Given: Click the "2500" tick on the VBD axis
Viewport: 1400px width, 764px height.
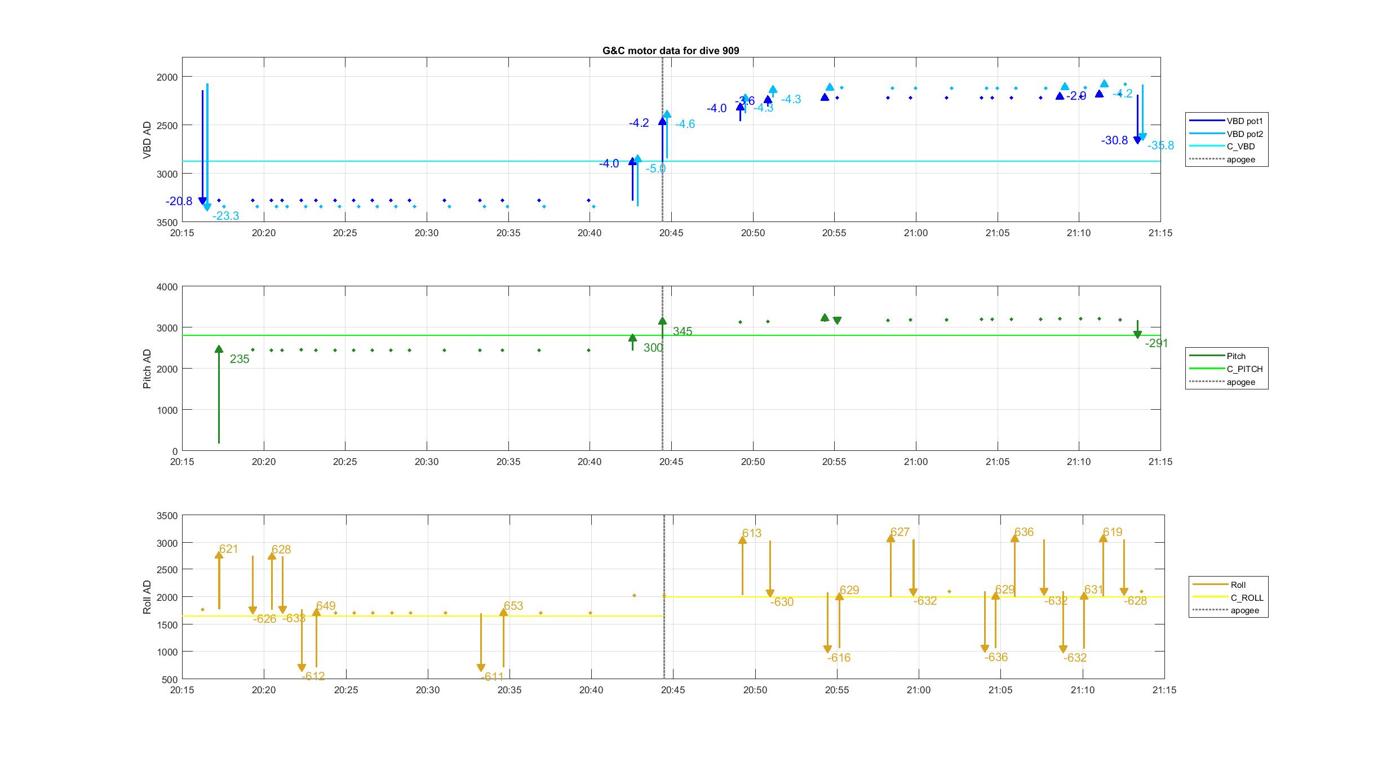Looking at the screenshot, I should point(167,126).
